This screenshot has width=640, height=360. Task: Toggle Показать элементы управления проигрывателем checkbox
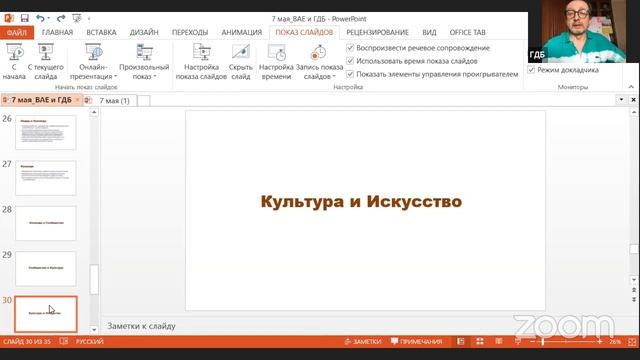350,74
